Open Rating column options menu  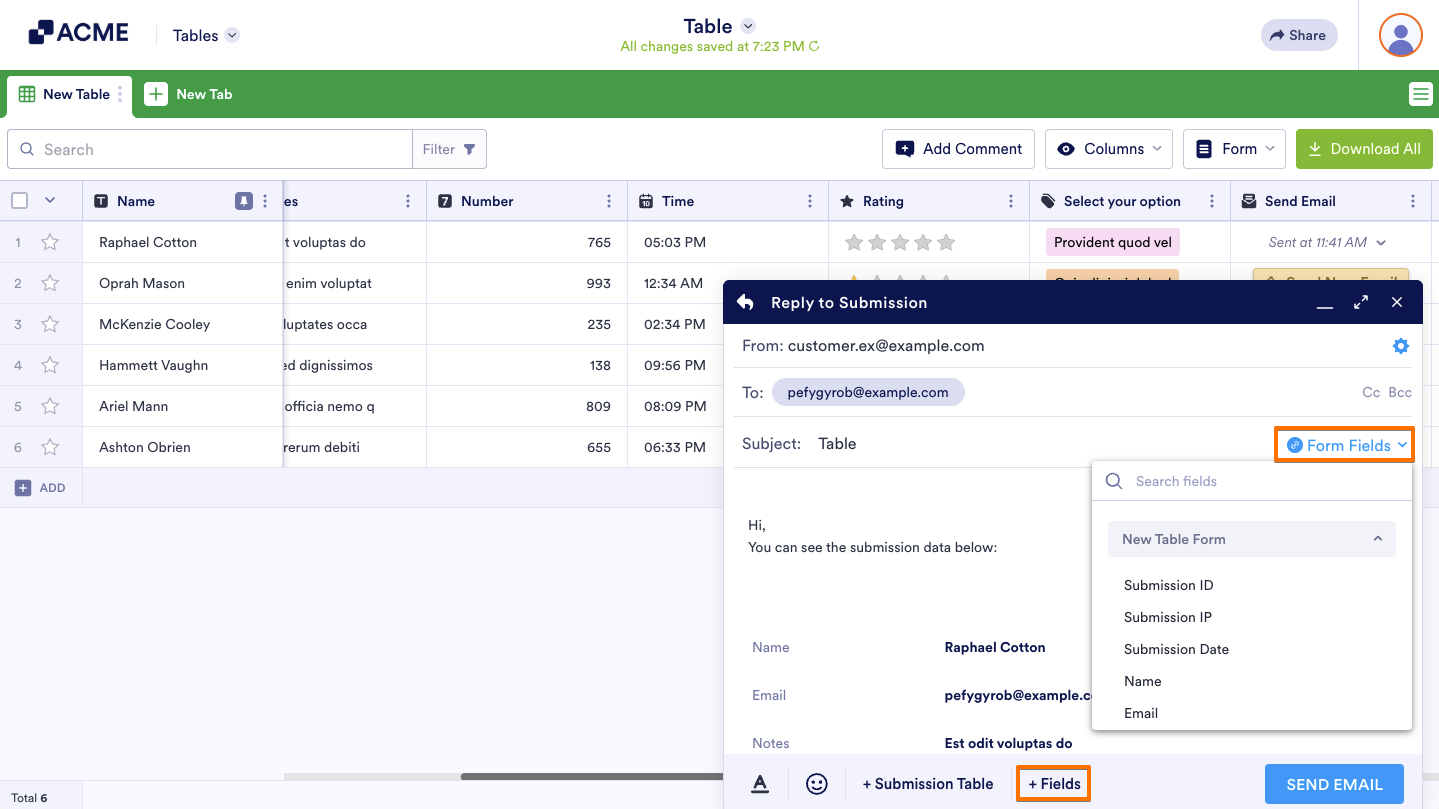pyautogui.click(x=1011, y=201)
